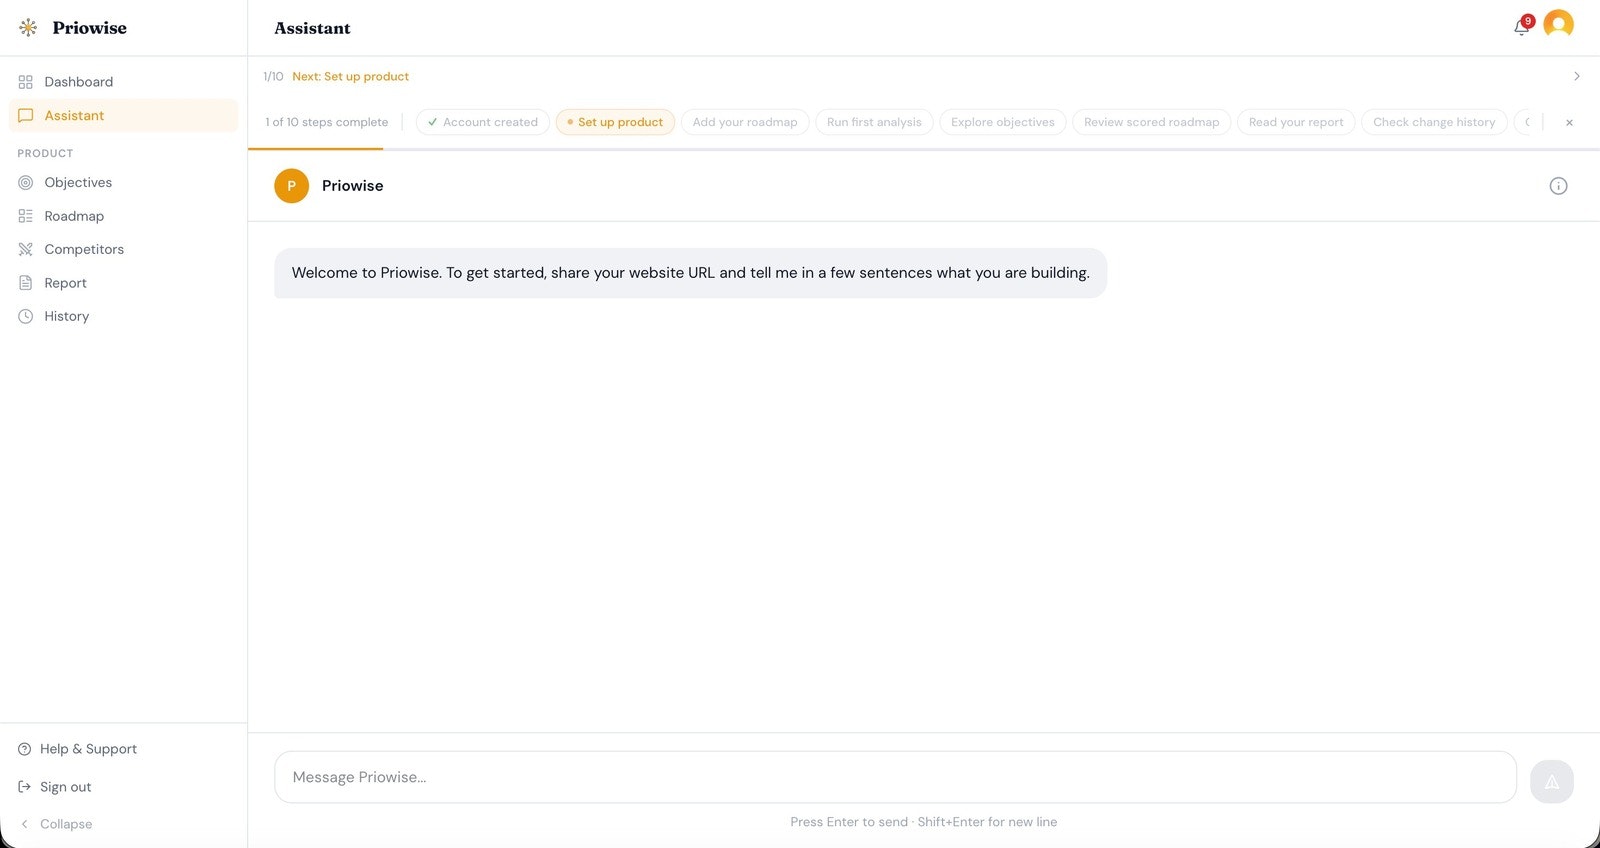Click the '1/10' step counter
The image size is (1600, 848).
point(273,76)
